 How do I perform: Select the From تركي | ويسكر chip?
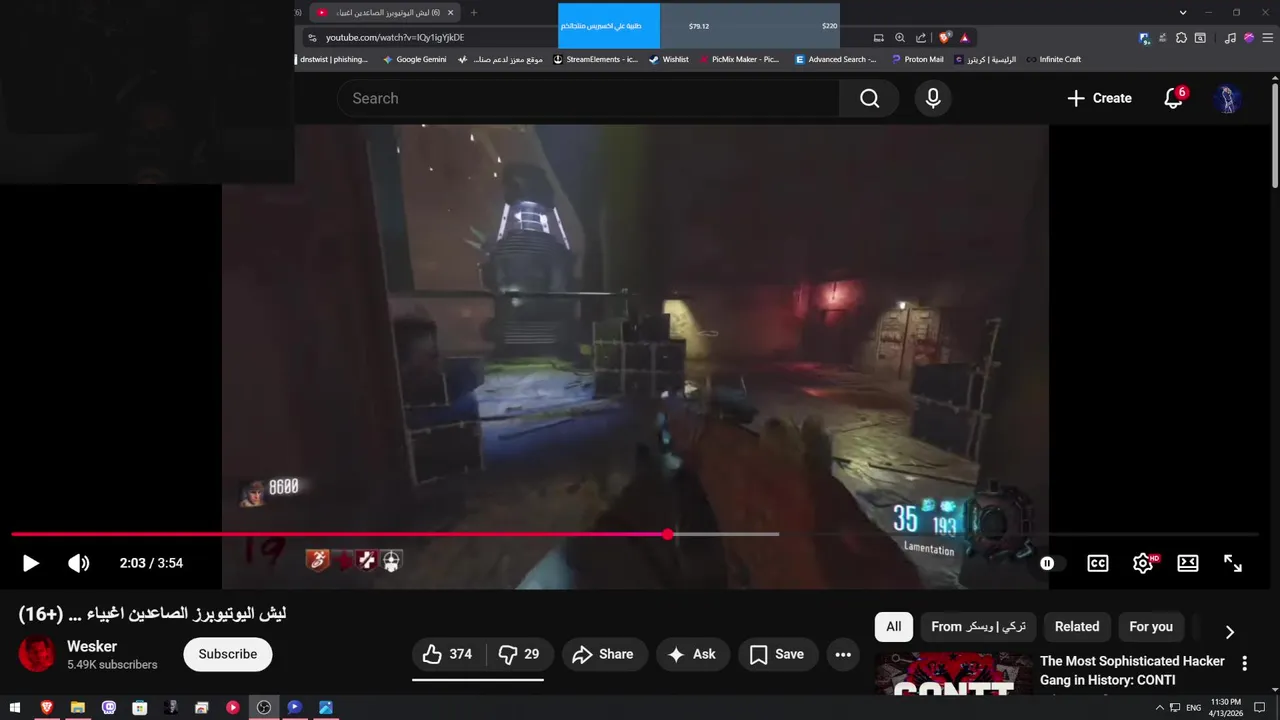978,627
